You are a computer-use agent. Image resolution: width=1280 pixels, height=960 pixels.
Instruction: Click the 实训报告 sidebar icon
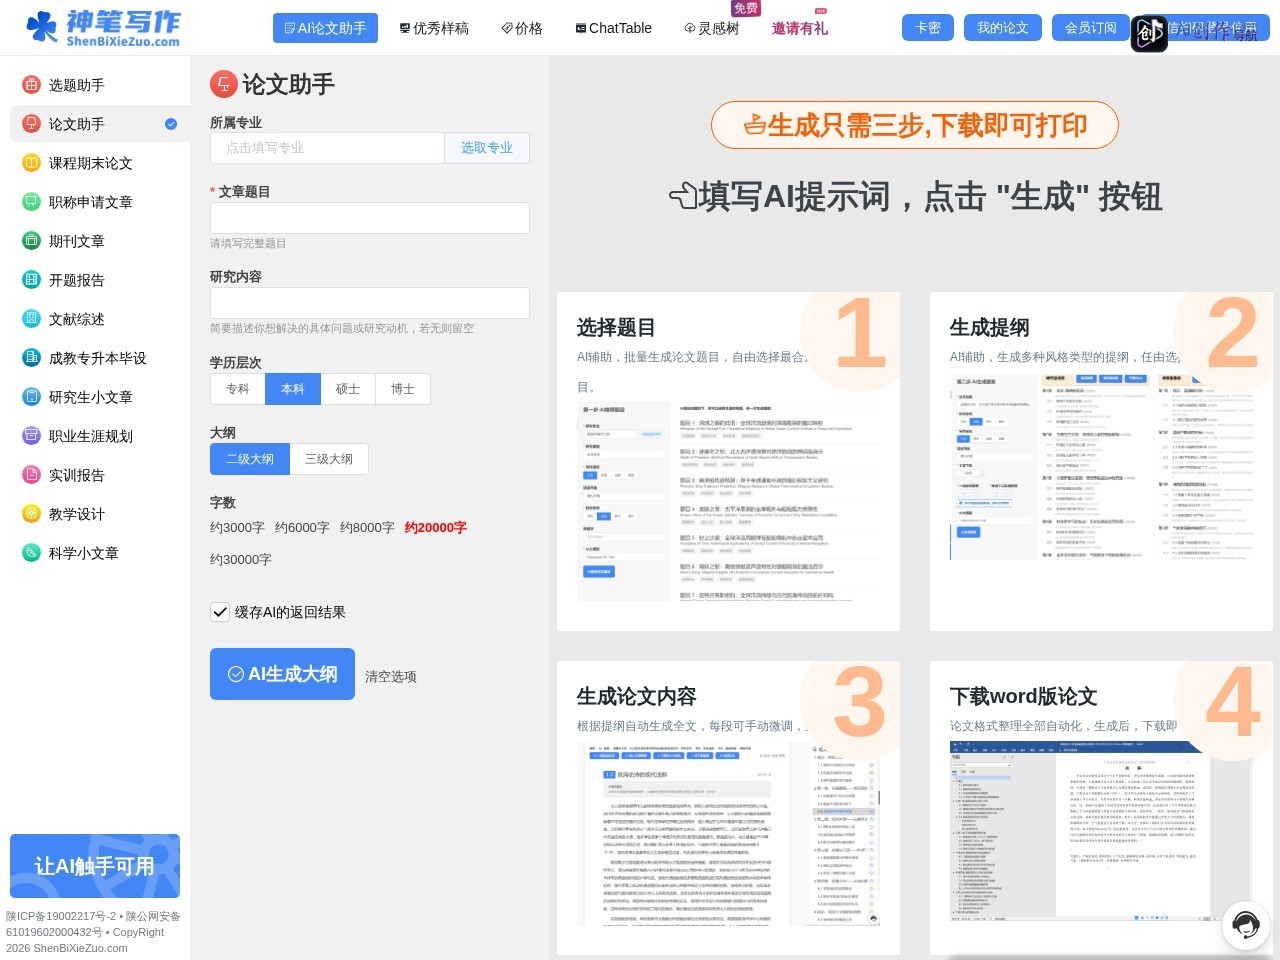31,475
